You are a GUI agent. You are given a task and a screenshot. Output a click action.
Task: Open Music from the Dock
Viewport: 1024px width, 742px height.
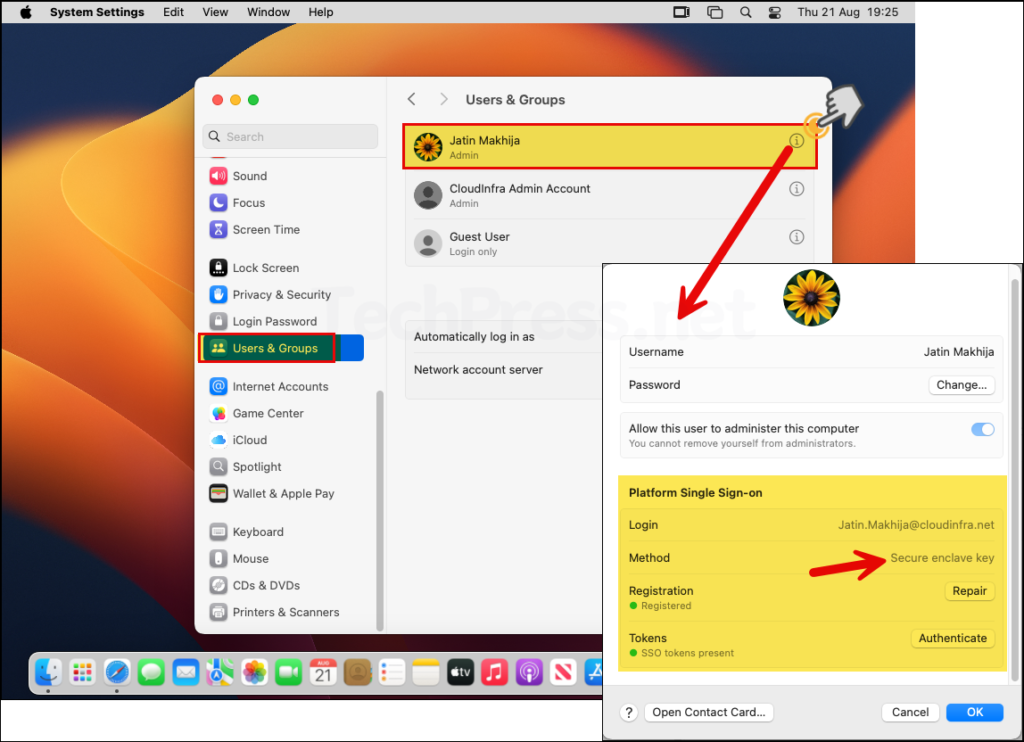494,672
